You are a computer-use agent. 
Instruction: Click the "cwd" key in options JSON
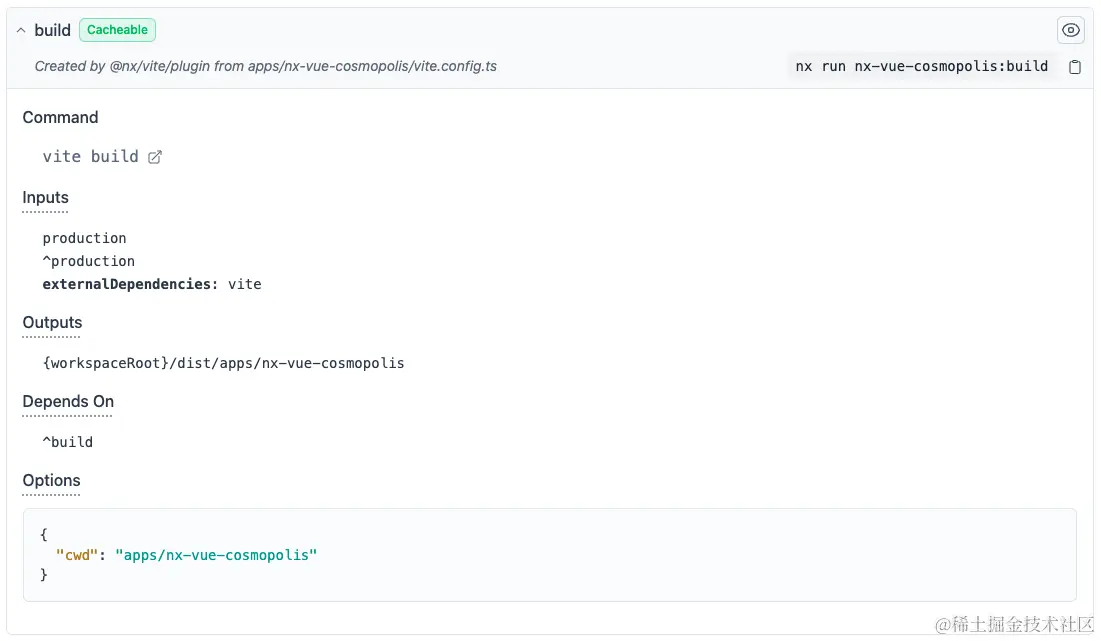[77, 555]
